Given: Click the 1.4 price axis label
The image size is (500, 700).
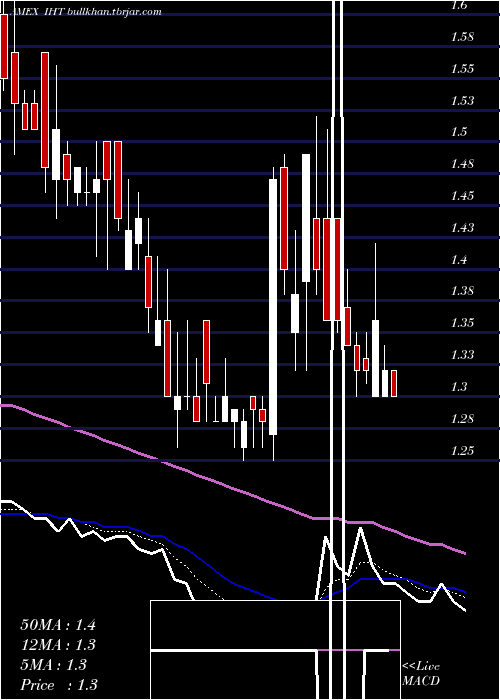Looking at the screenshot, I should (460, 259).
